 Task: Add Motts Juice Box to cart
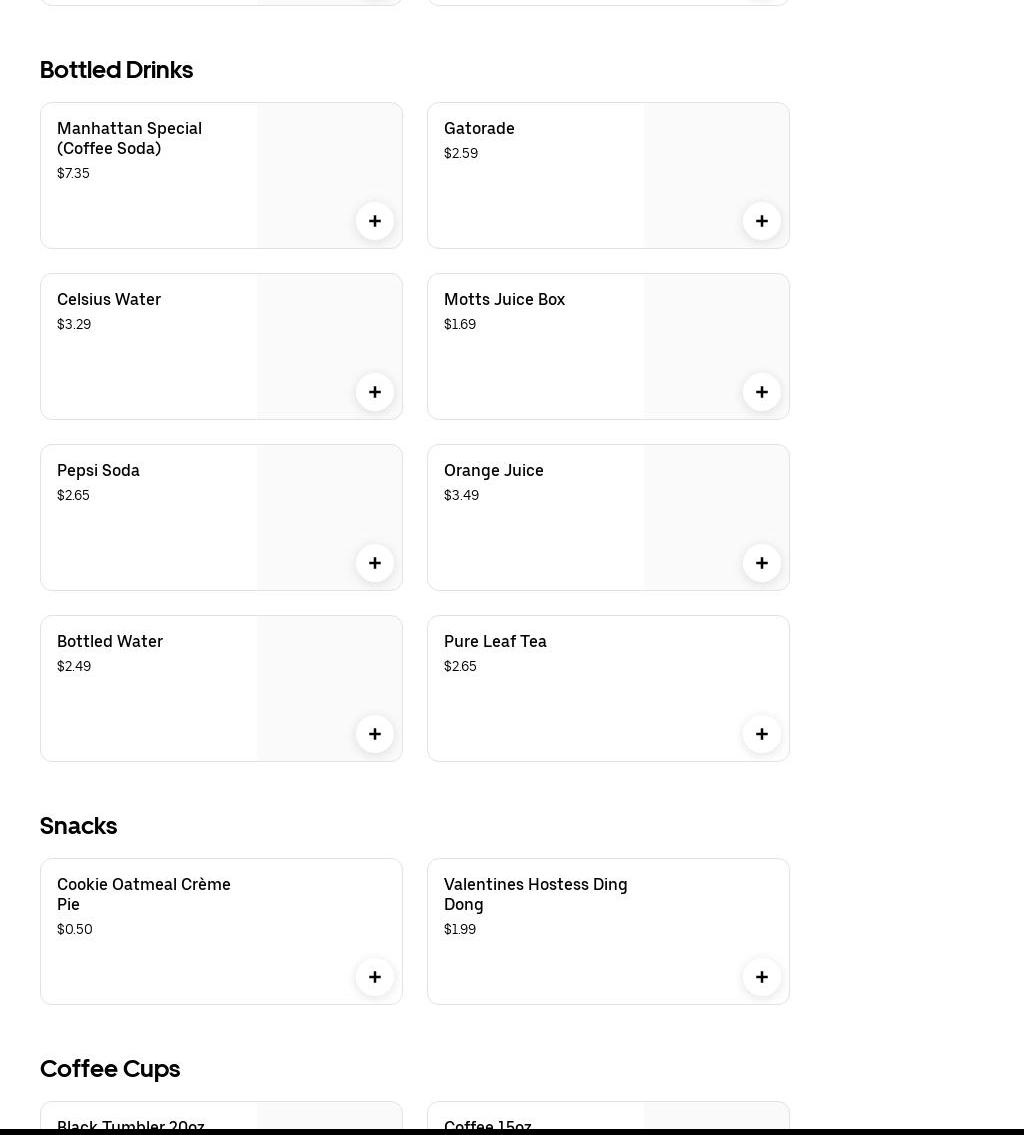click(762, 392)
